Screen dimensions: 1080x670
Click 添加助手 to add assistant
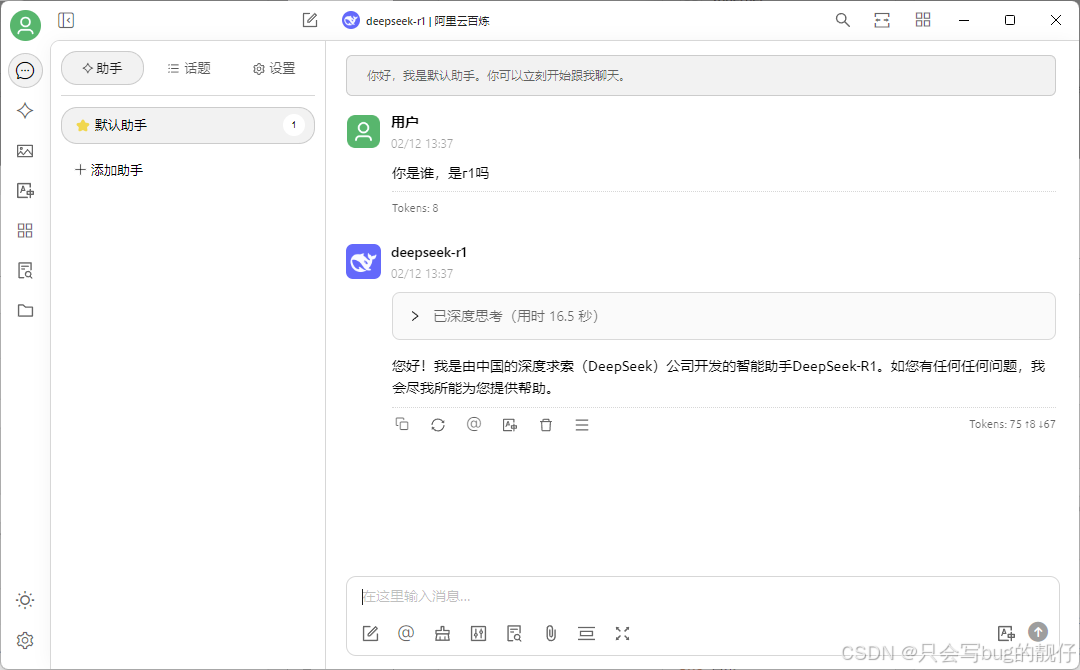(x=109, y=170)
